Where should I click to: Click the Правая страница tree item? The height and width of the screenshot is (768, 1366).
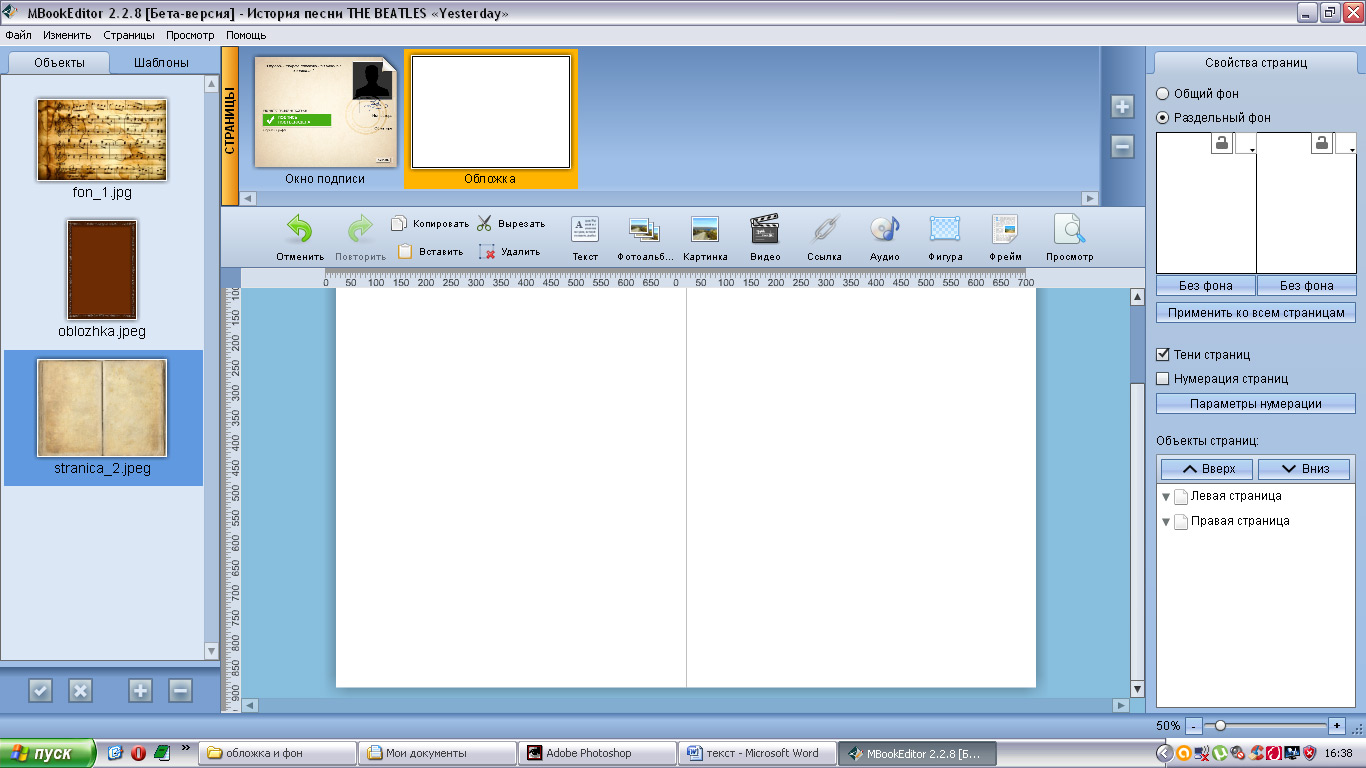[1240, 521]
